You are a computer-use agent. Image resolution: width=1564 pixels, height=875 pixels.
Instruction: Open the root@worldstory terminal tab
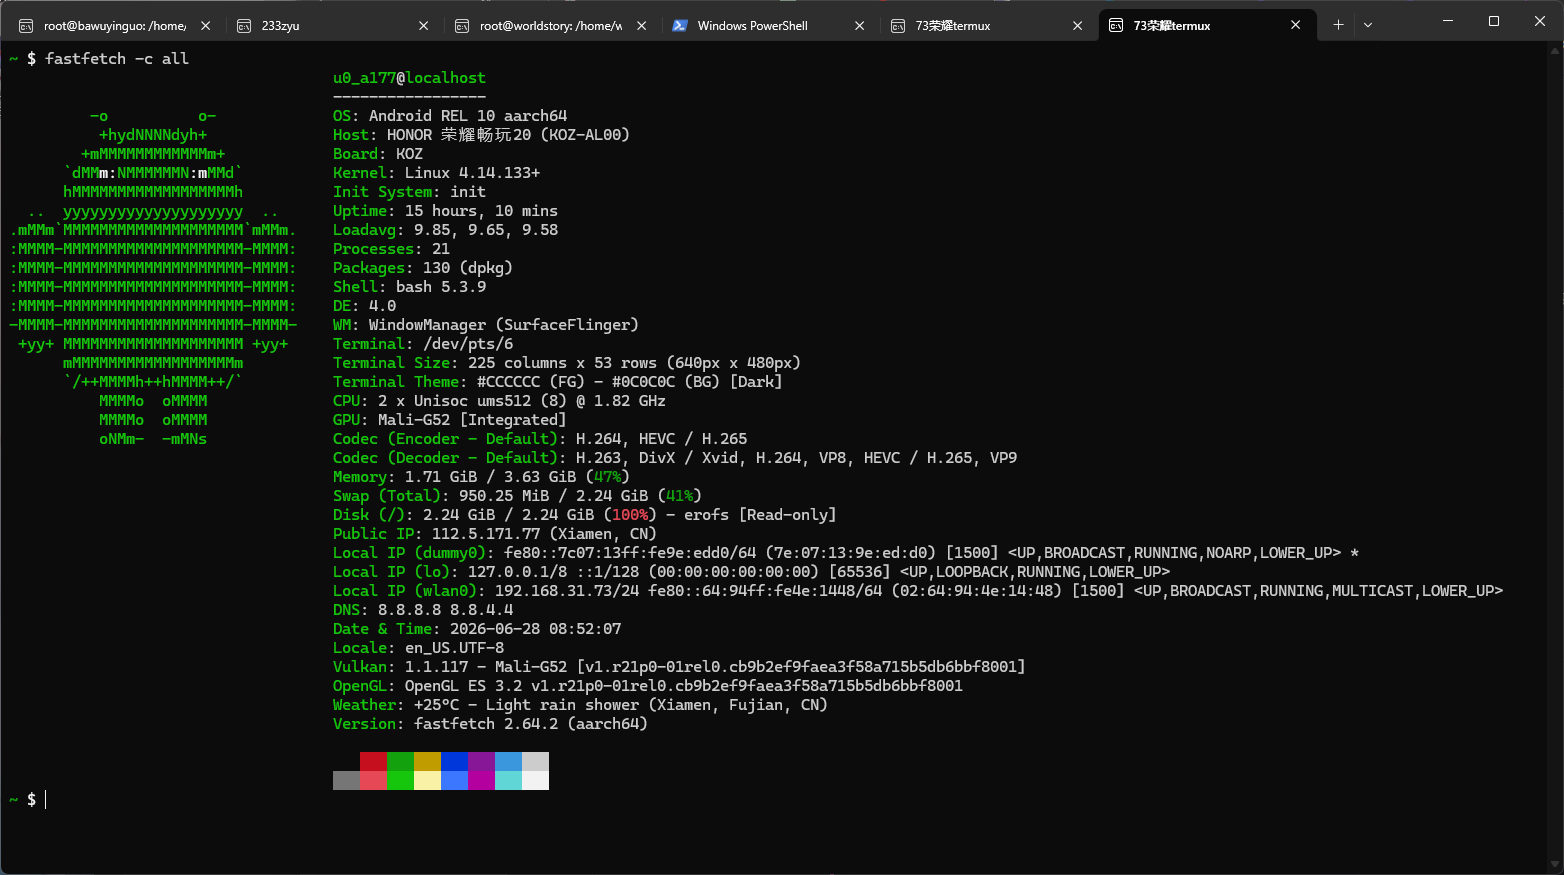pyautogui.click(x=551, y=26)
